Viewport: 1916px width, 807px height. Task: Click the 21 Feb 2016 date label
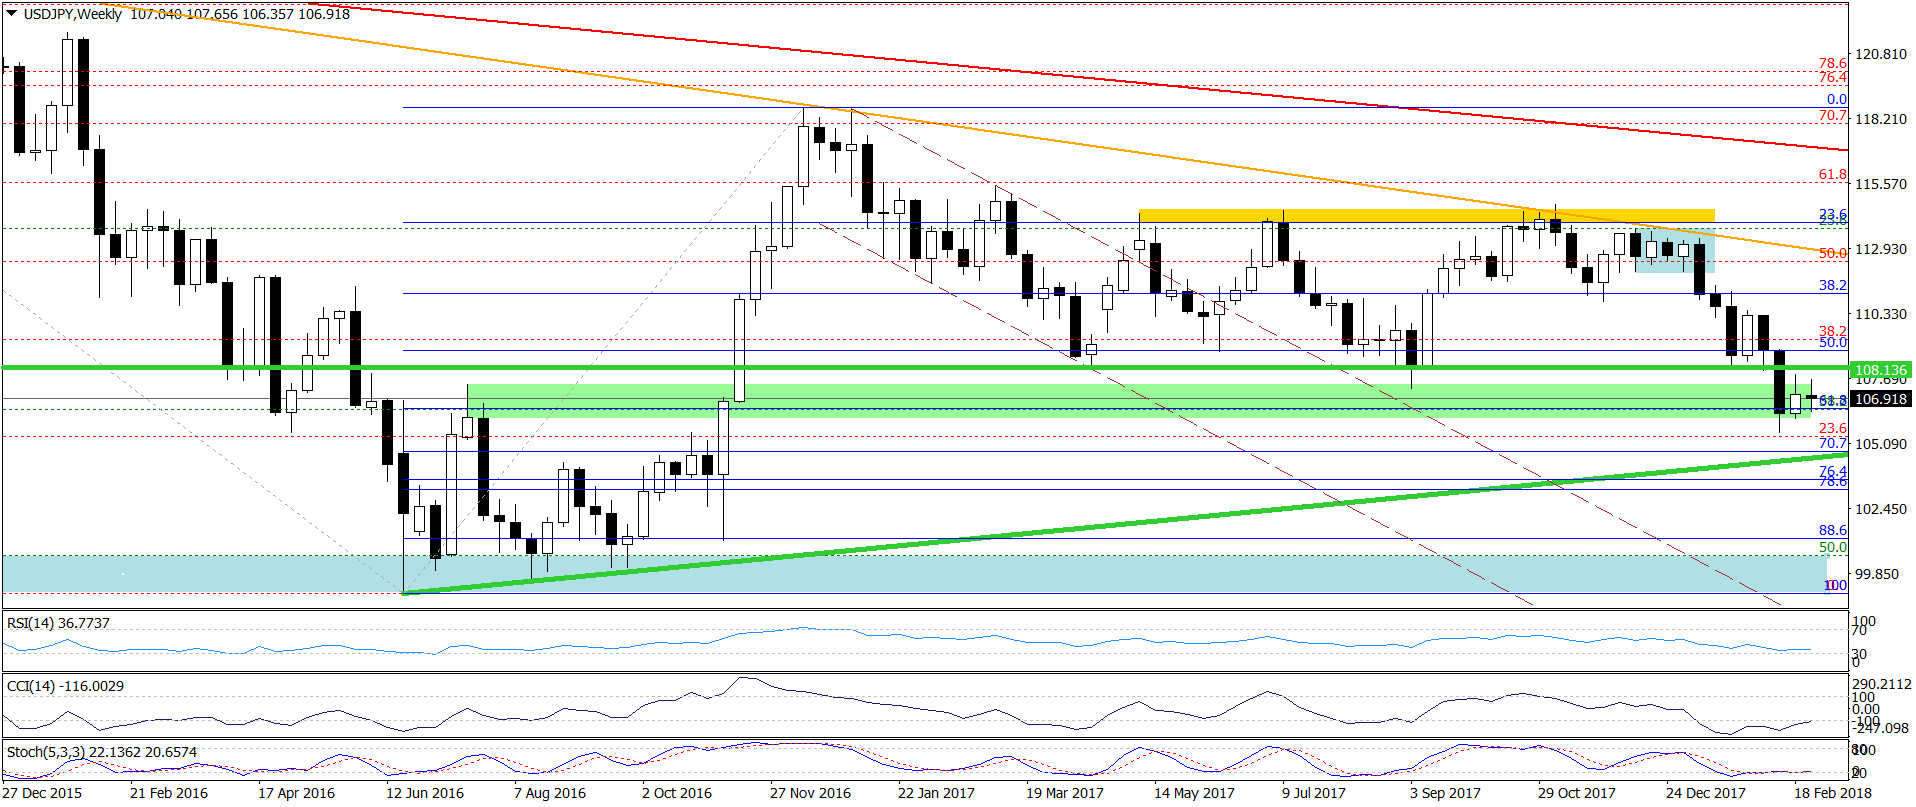(x=169, y=793)
